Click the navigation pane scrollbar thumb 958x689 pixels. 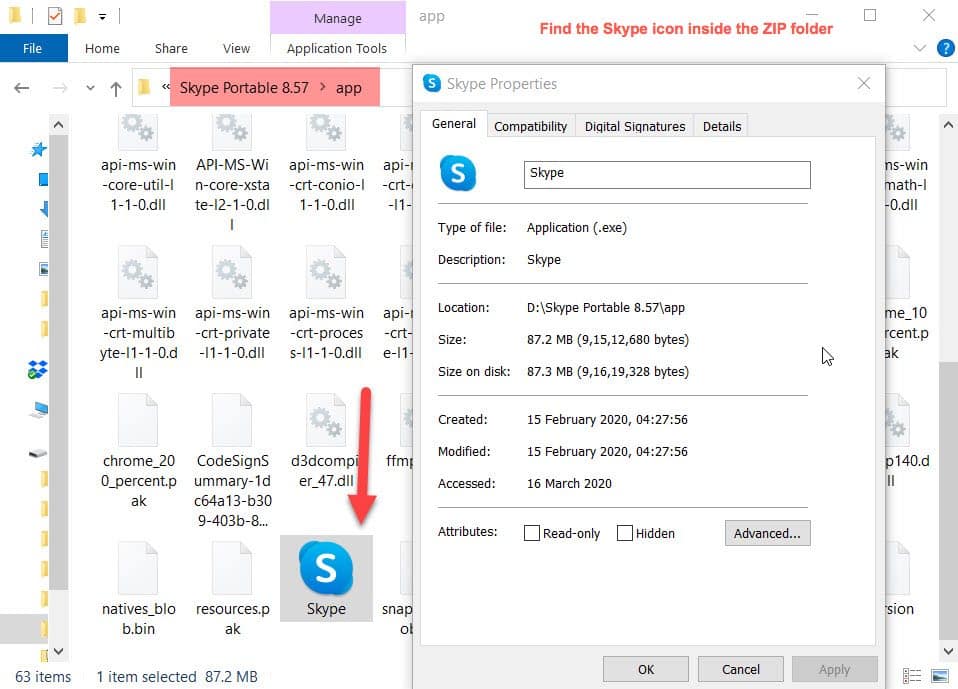click(x=58, y=362)
